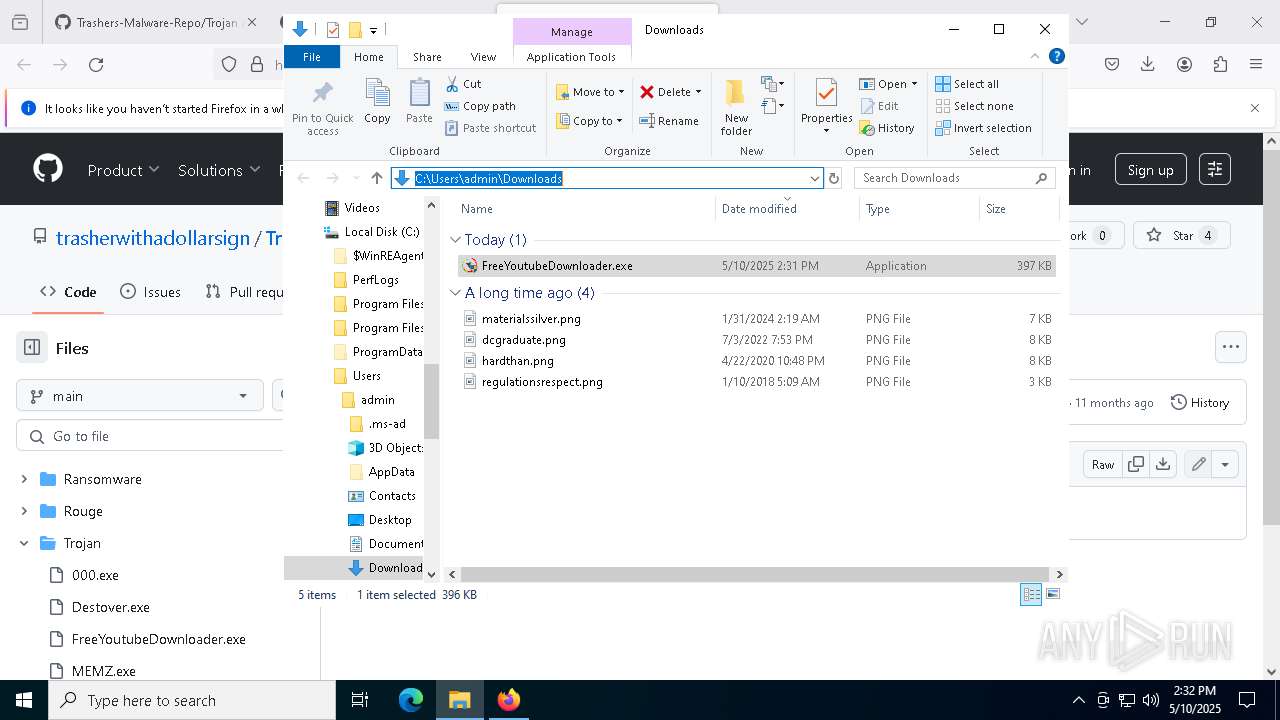Viewport: 1280px width, 720px height.
Task: Select Desktop in navigation tree
Action: pos(379,520)
